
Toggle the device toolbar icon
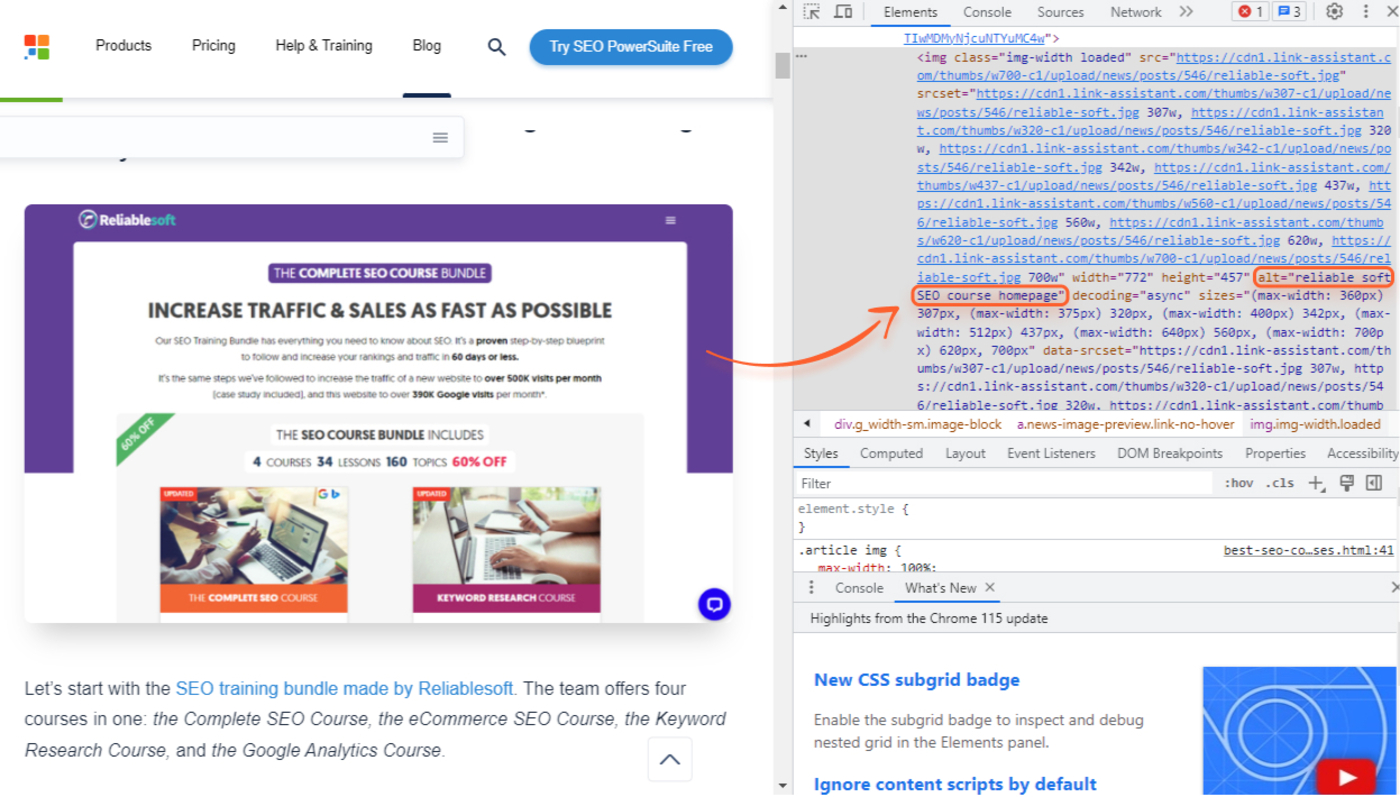pos(843,12)
